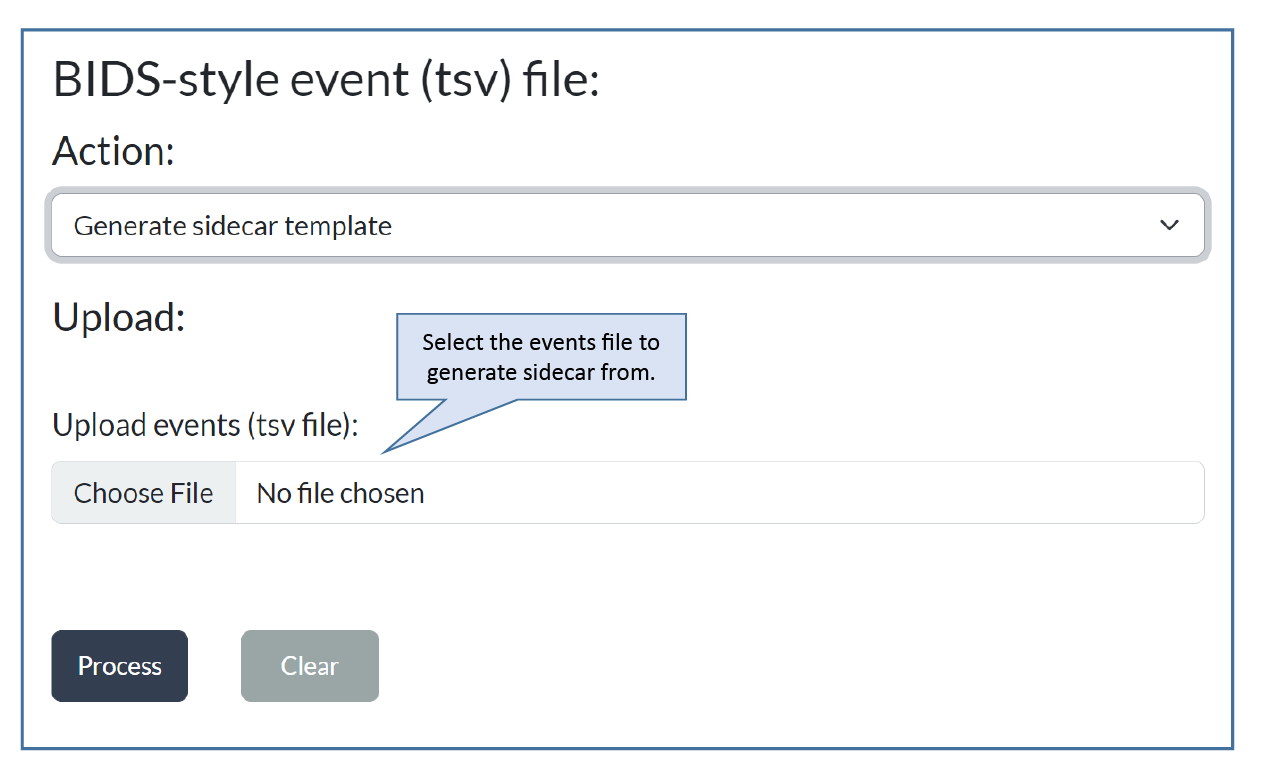This screenshot has height=772, width=1266.
Task: Click 'generate sidecar from.' tooltip line
Action: click(x=541, y=373)
